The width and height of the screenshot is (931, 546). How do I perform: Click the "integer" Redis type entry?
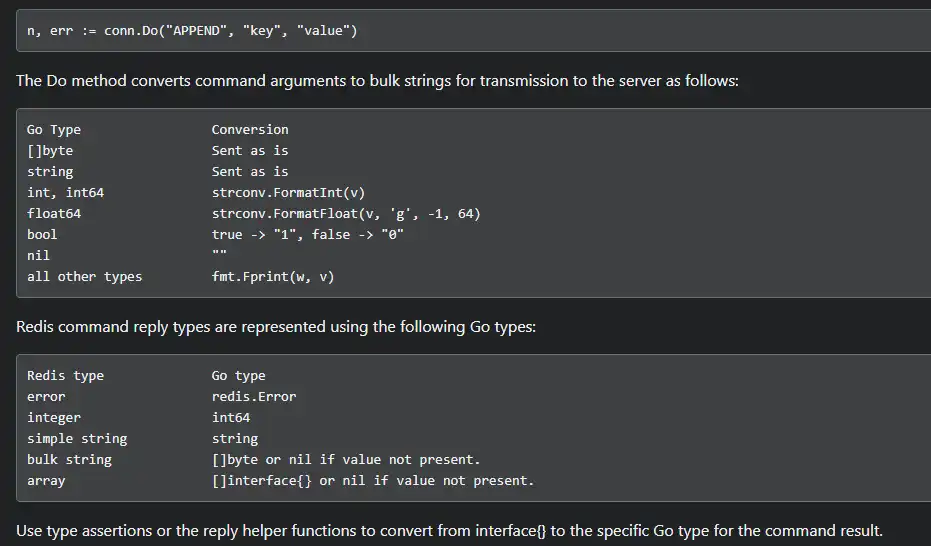(x=54, y=417)
